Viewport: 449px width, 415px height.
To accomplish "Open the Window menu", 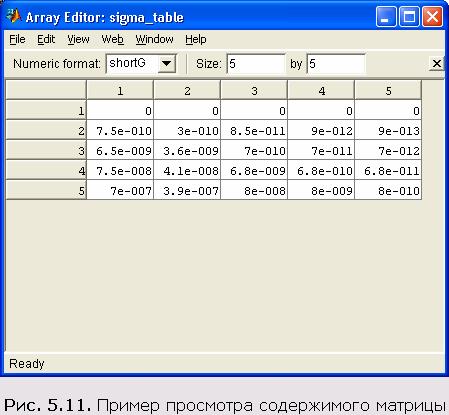I will (x=154, y=39).
